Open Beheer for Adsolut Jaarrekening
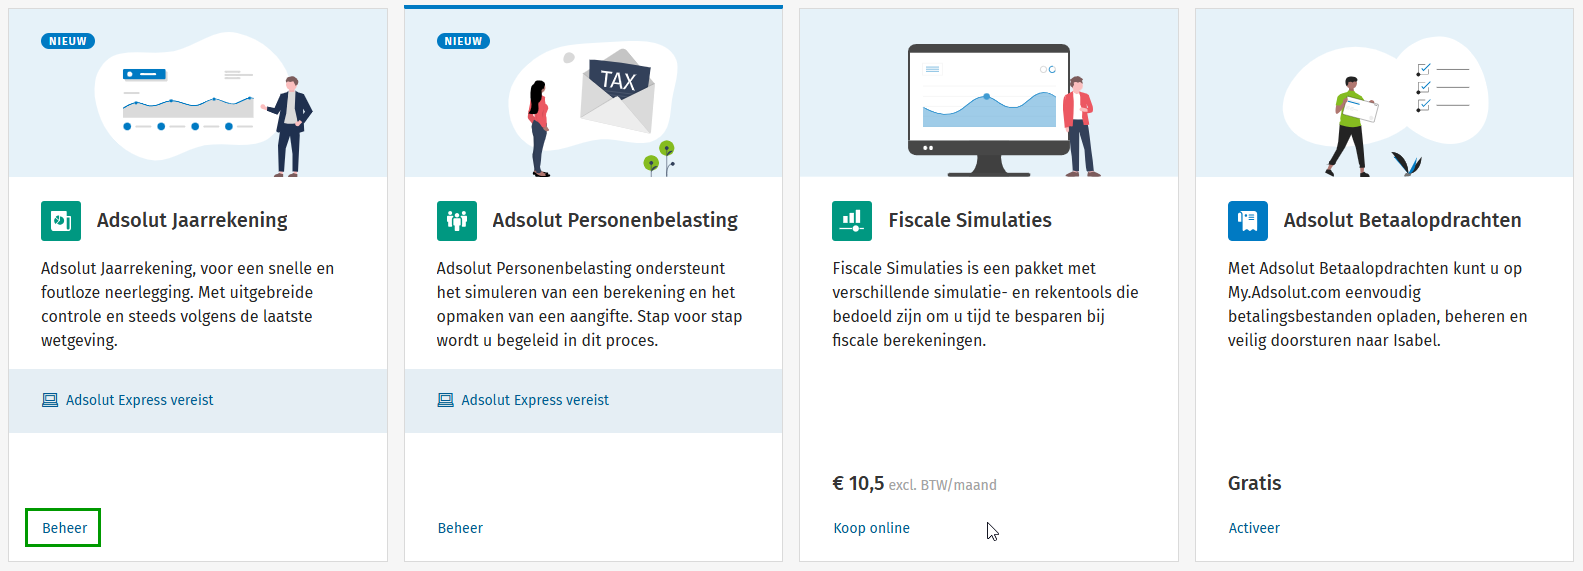Image resolution: width=1583 pixels, height=571 pixels. (65, 528)
